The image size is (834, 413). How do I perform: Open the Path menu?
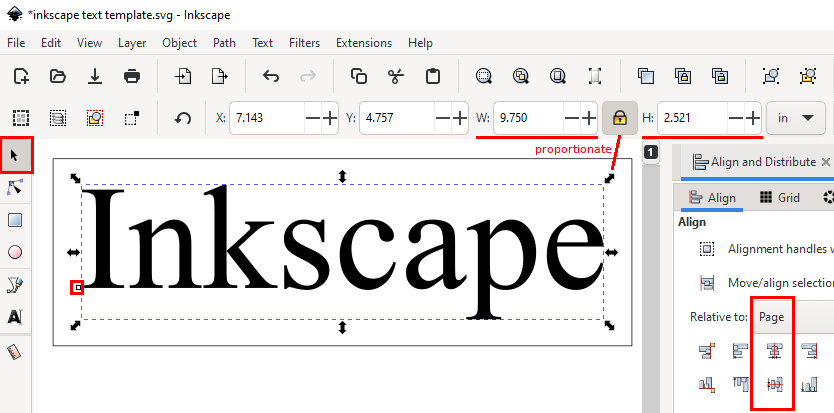tap(224, 43)
